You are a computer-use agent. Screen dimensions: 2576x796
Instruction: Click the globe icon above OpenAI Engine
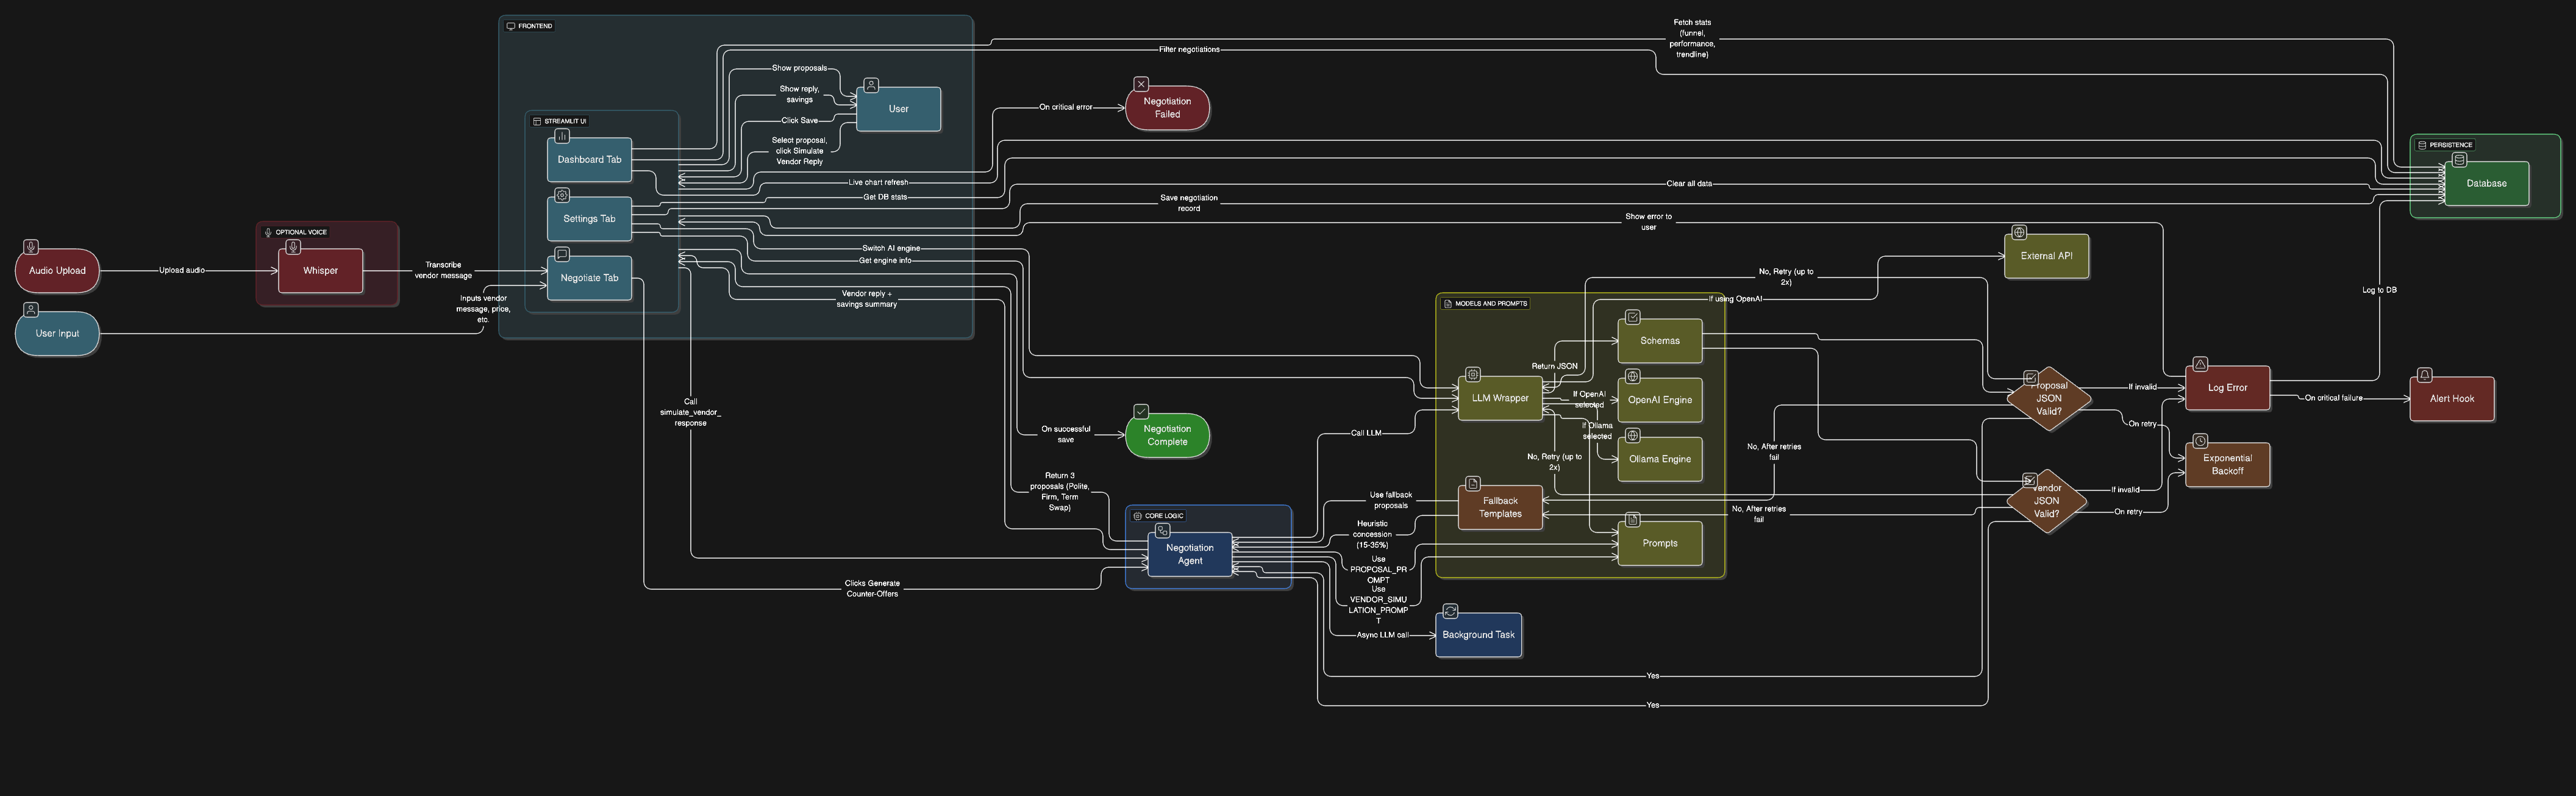[x=1632, y=377]
